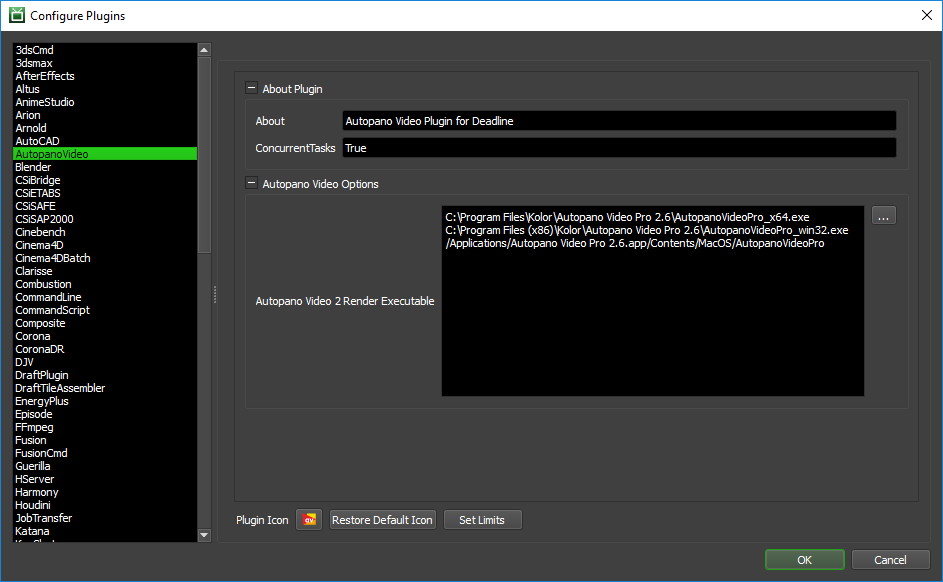Image resolution: width=943 pixels, height=582 pixels.
Task: Click the scroll-up arrow of plugin list
Action: pyautogui.click(x=204, y=50)
